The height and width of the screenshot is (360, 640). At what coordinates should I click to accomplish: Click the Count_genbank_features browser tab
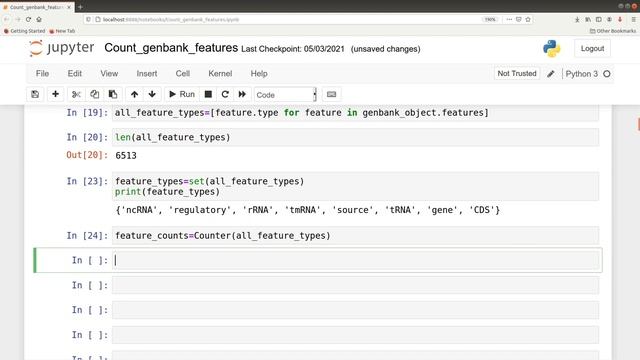tap(37, 7)
